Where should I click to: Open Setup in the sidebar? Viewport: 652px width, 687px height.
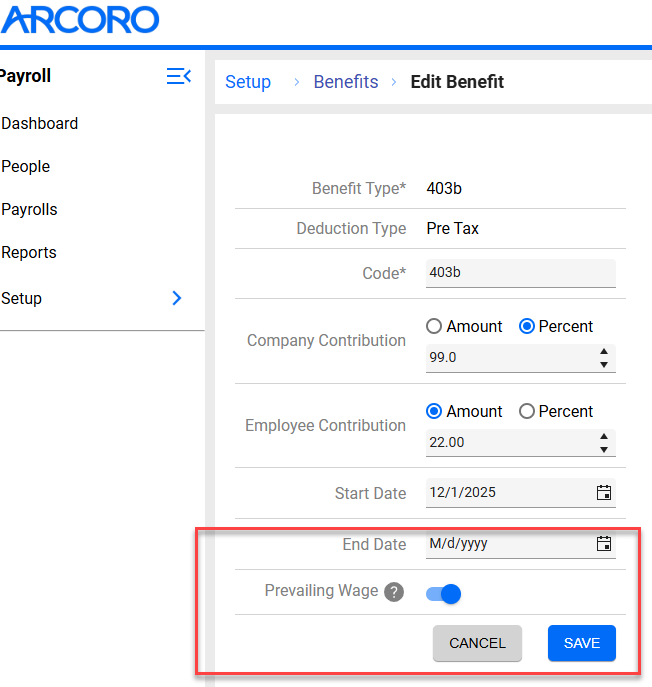21,298
